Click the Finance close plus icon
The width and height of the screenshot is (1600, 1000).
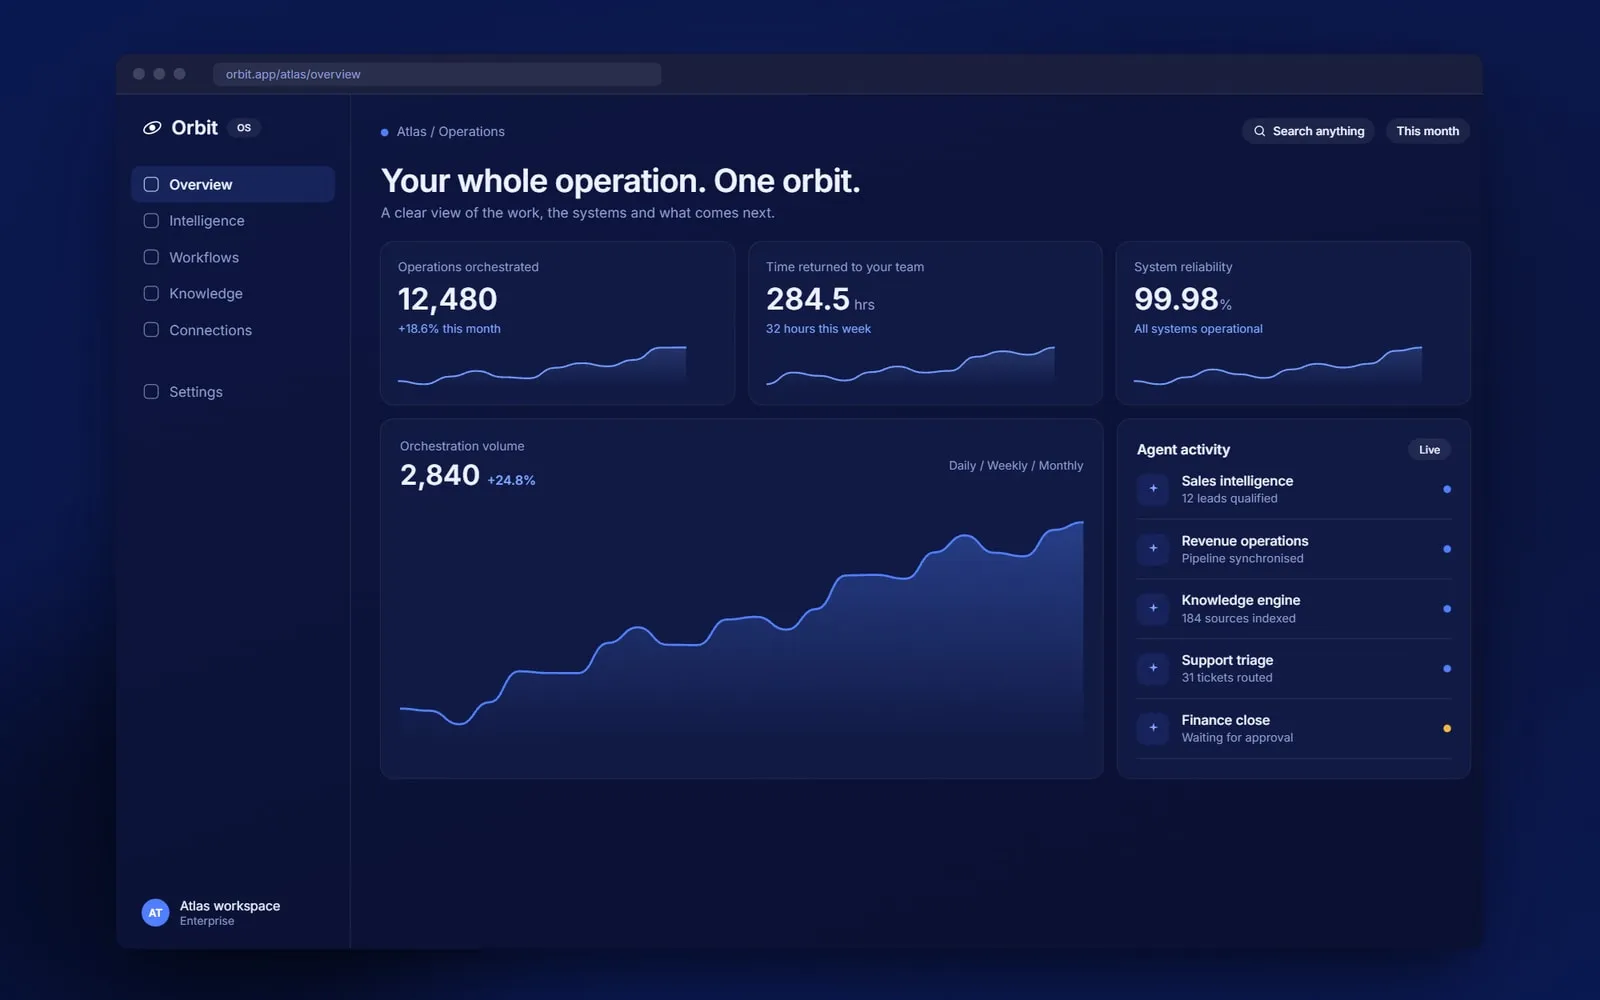pos(1153,728)
